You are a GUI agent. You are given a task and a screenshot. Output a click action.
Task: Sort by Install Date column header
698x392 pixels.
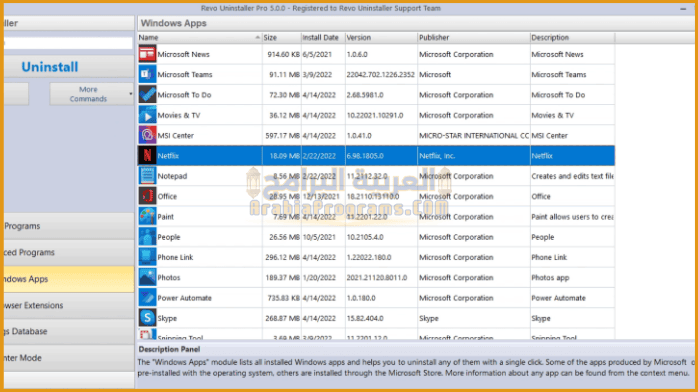pyautogui.click(x=323, y=37)
